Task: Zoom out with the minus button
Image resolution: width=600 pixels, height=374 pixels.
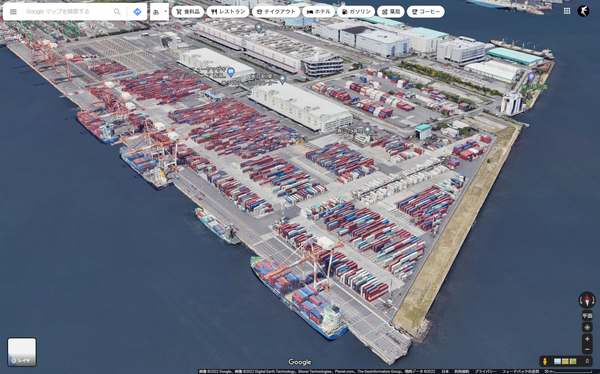Action: point(587,349)
